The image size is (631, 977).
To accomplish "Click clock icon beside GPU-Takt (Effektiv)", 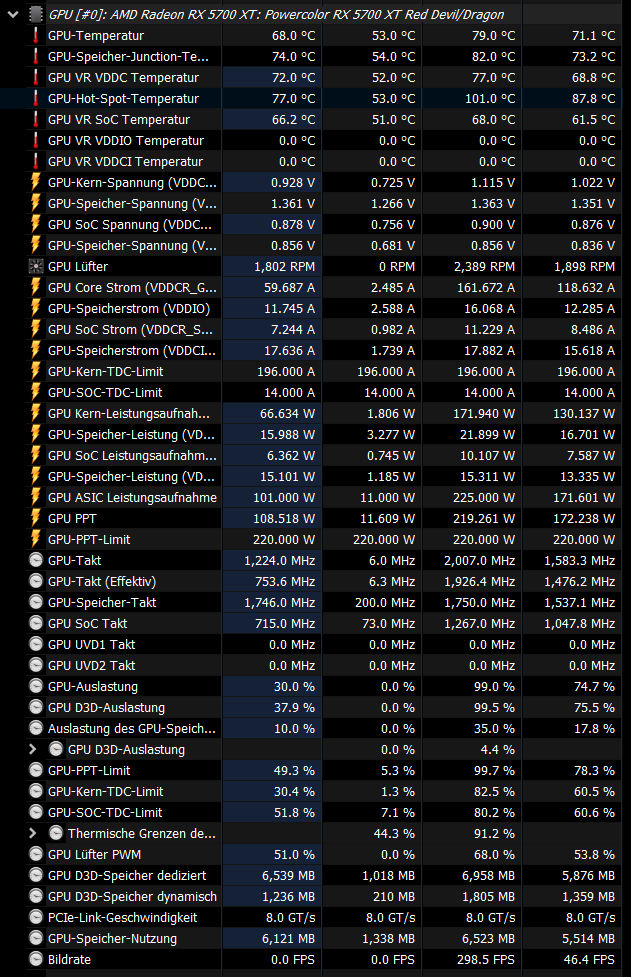I will tap(36, 581).
